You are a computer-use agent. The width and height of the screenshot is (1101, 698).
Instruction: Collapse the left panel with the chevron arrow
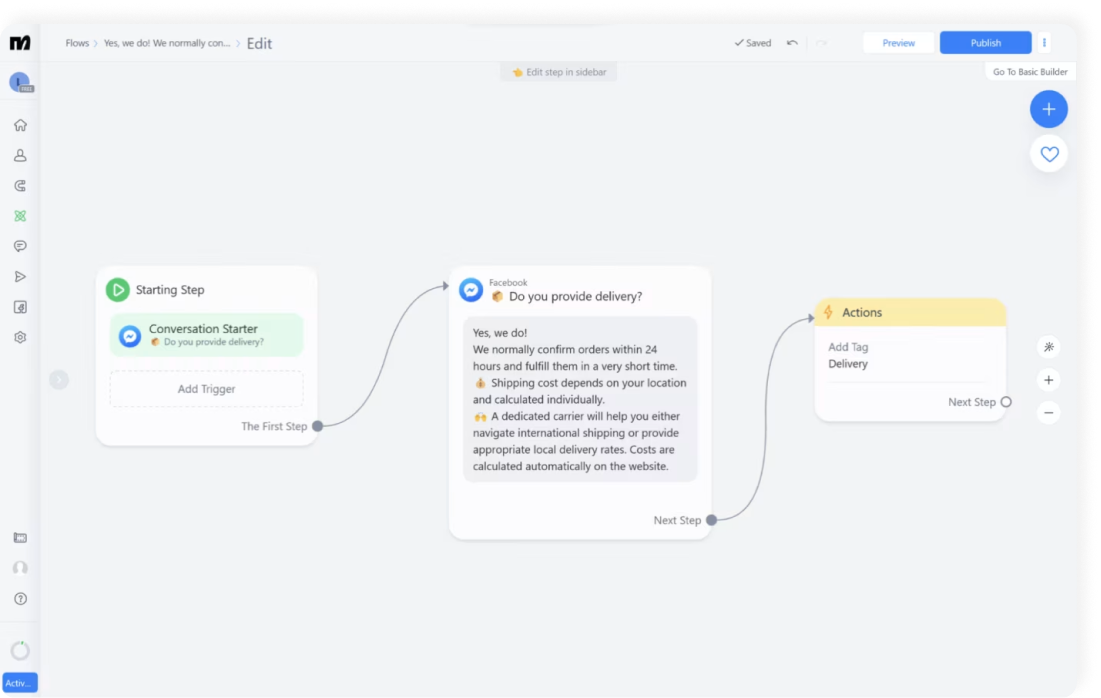[58, 380]
